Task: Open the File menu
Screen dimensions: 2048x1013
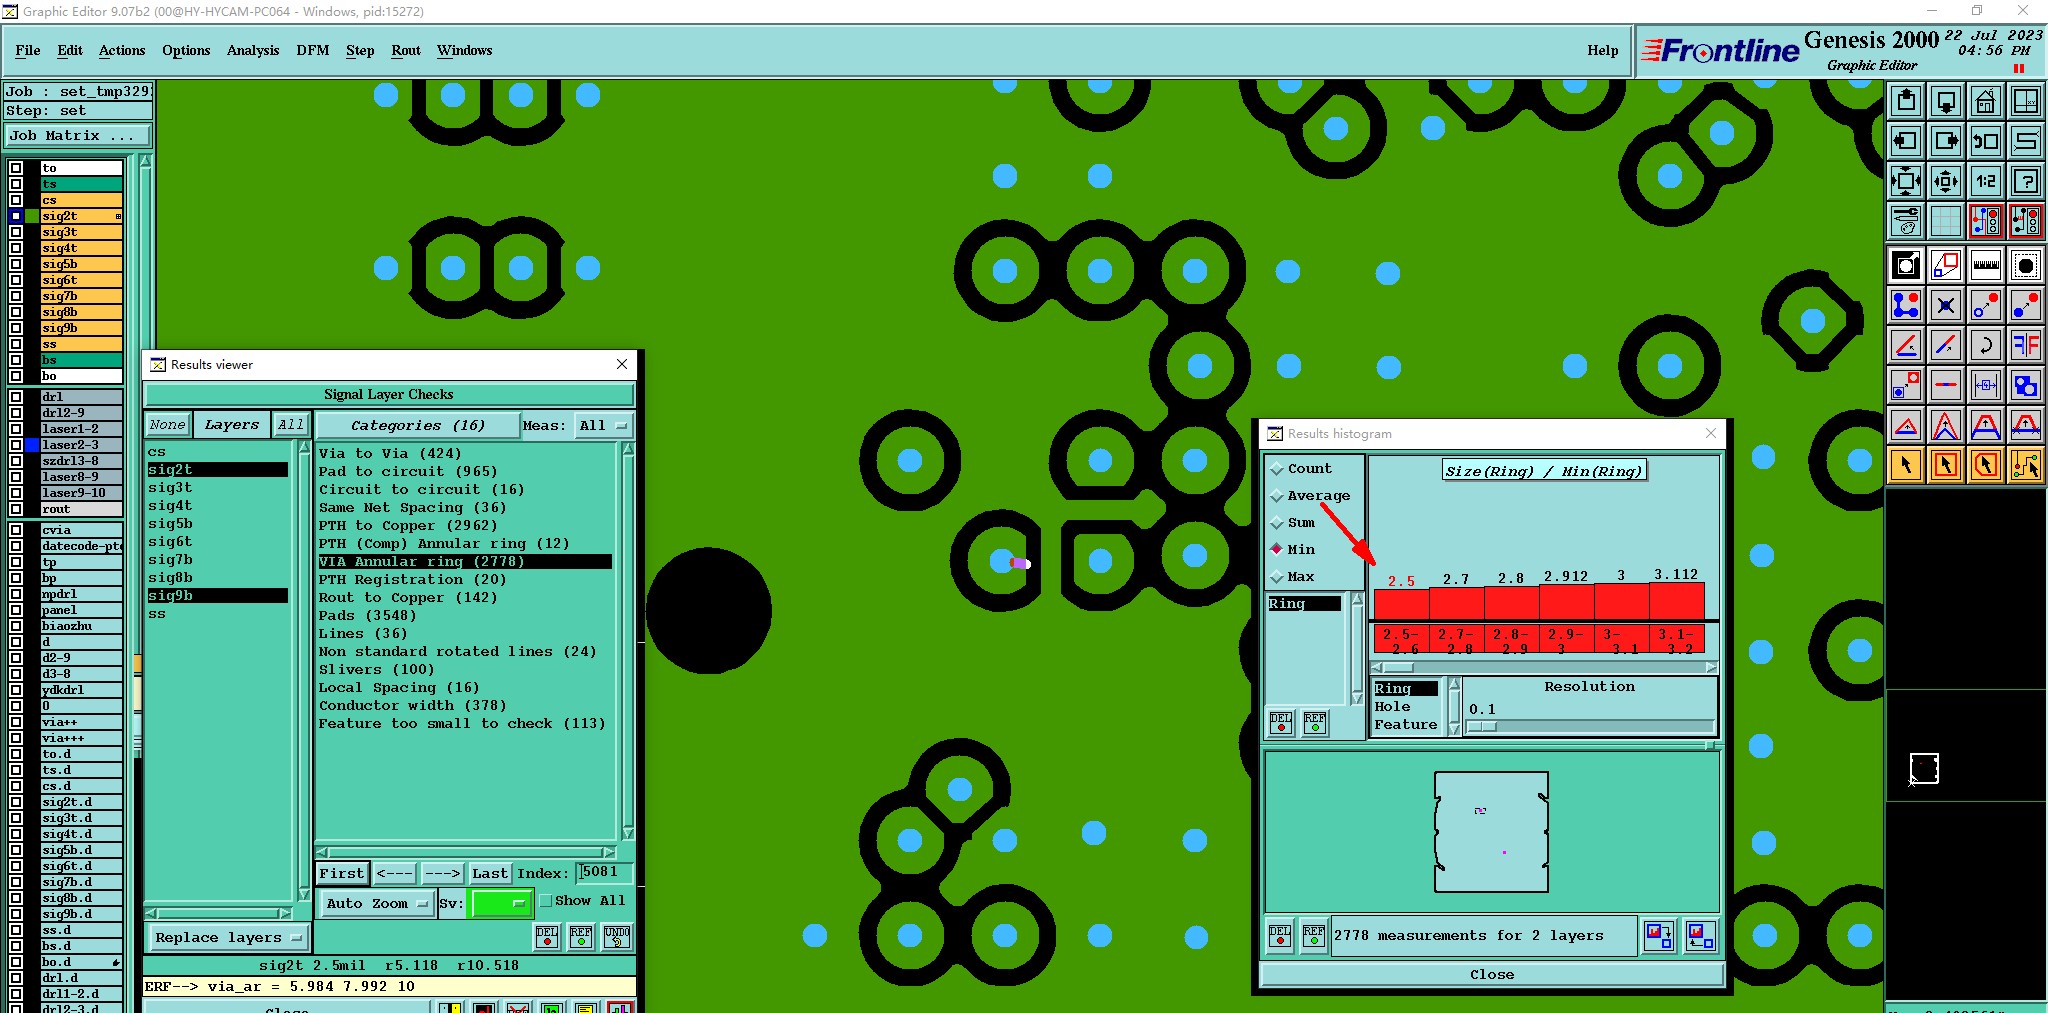Action: point(28,50)
